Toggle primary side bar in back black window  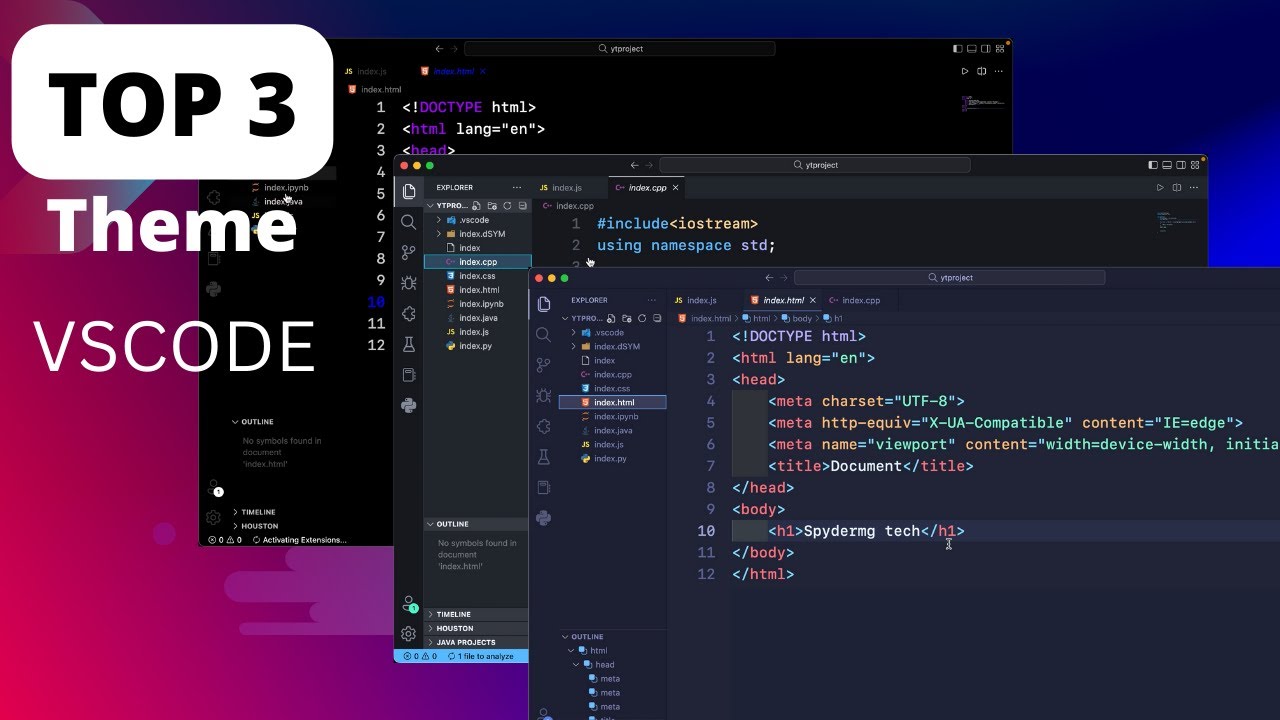[957, 48]
